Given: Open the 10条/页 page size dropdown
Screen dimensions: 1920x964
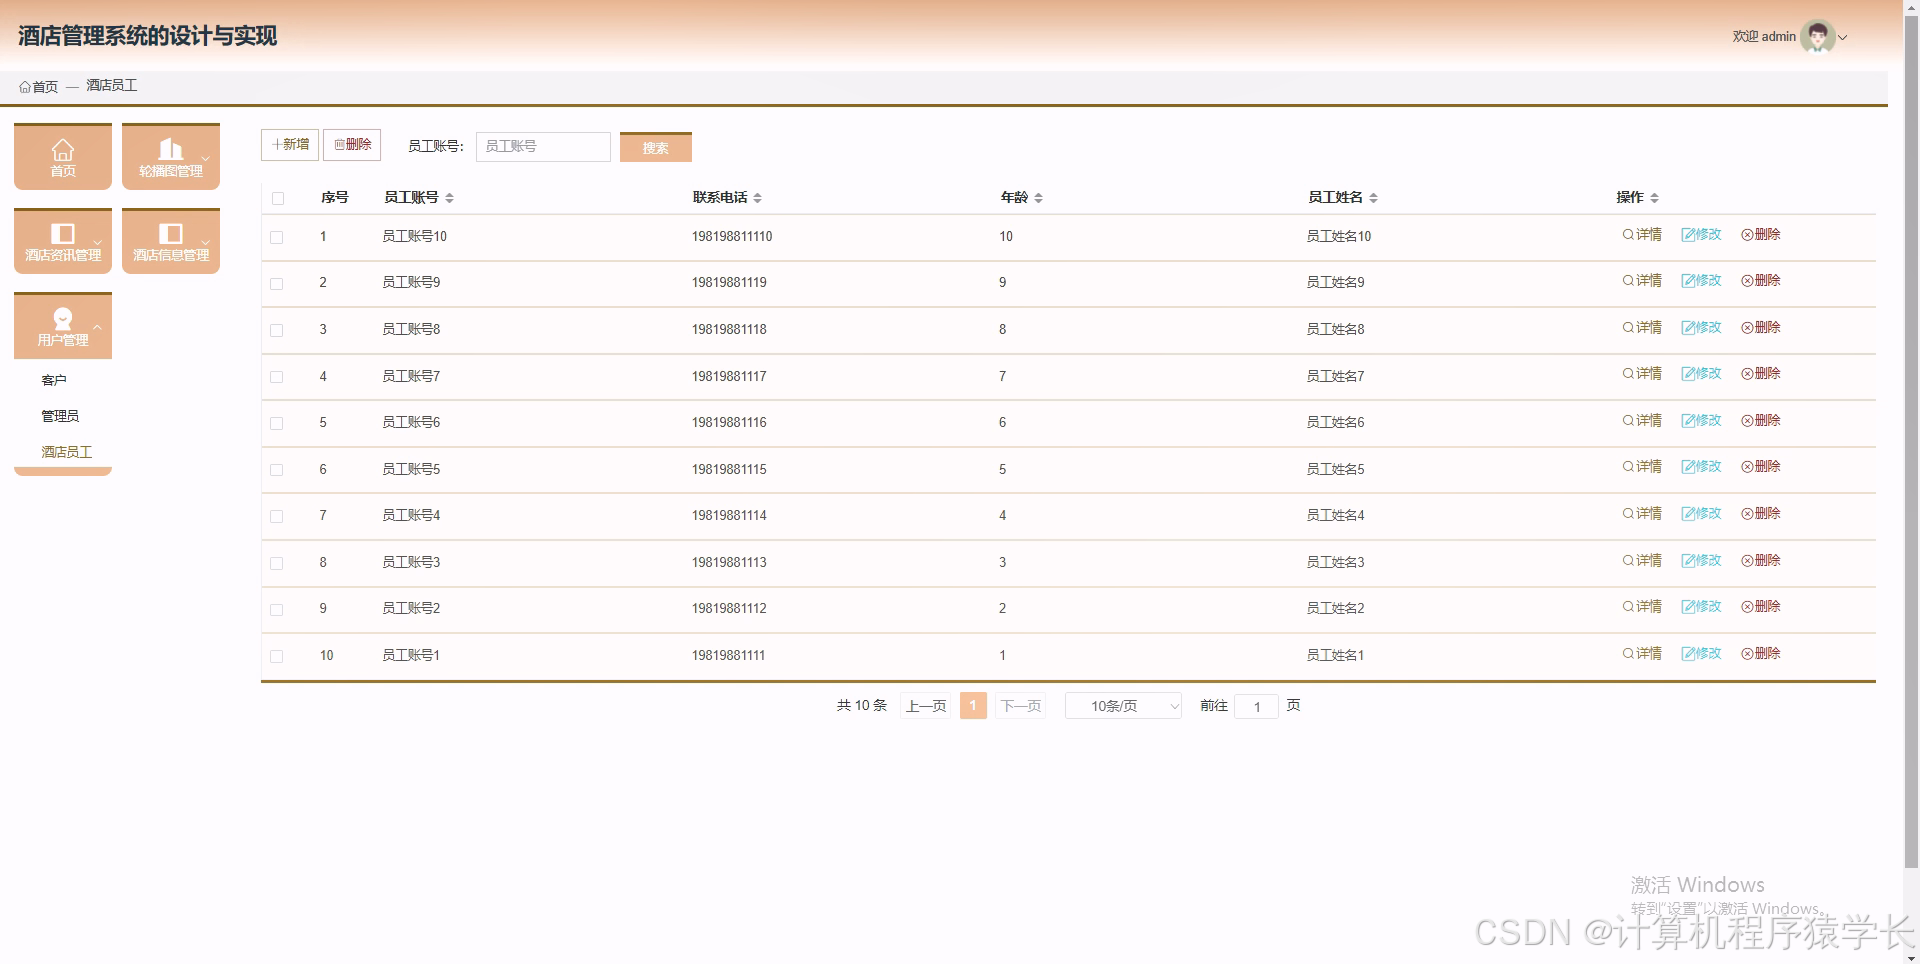Looking at the screenshot, I should click(x=1123, y=706).
